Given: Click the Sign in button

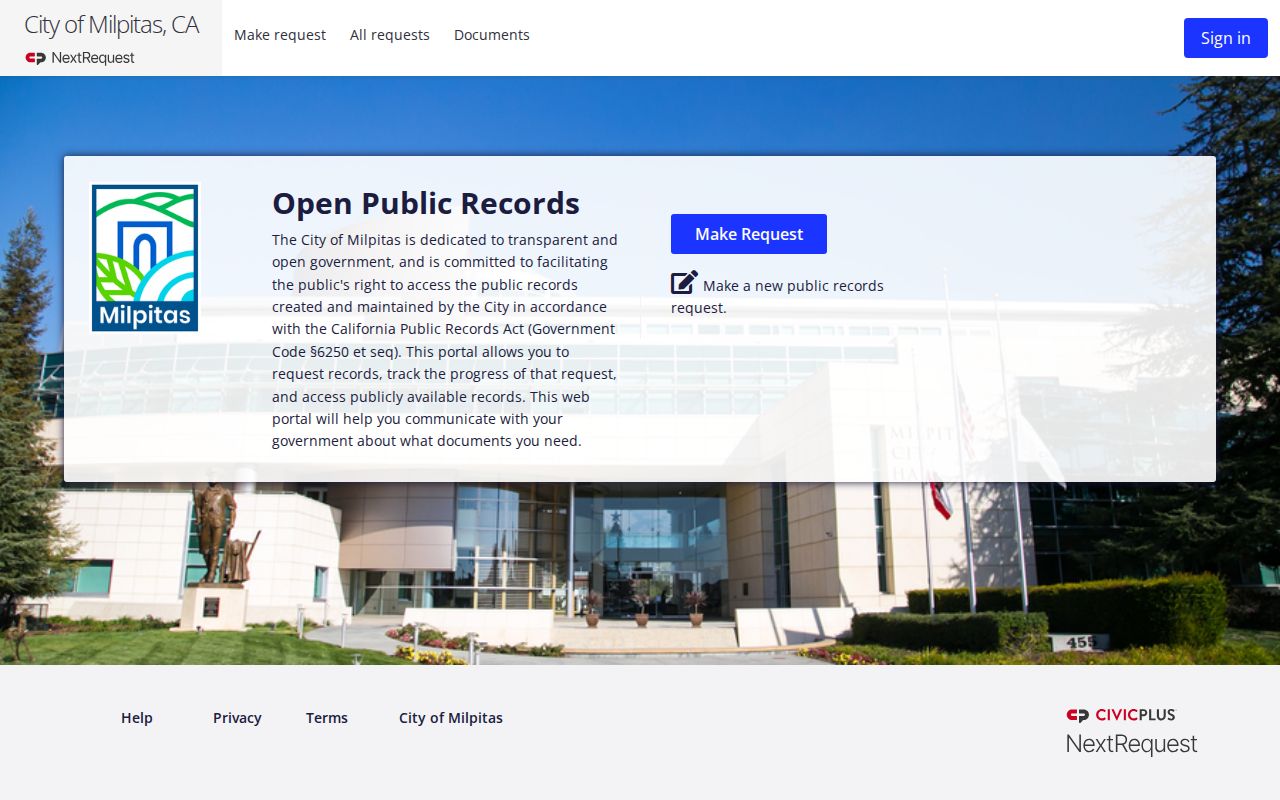Looking at the screenshot, I should (x=1226, y=38).
